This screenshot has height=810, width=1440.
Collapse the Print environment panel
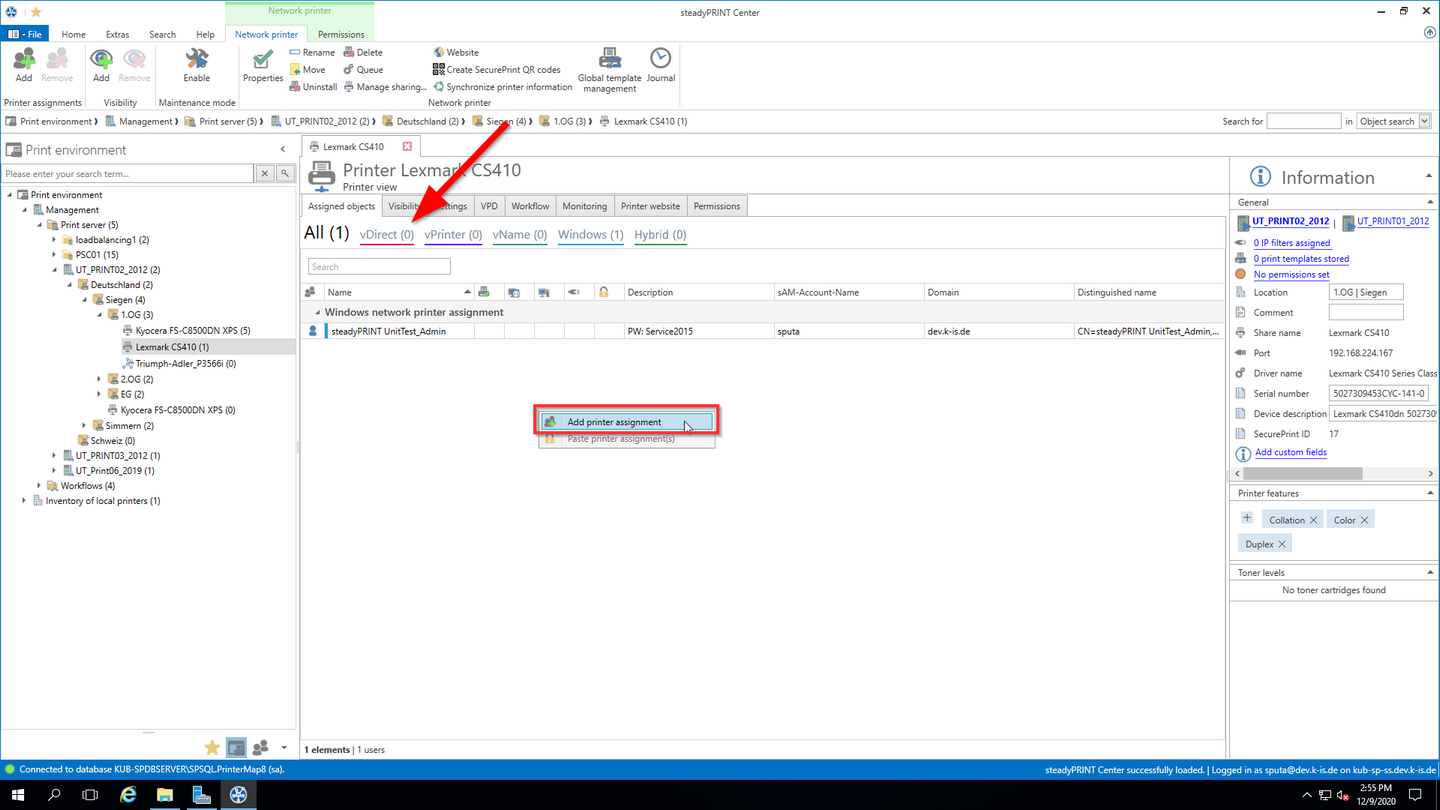[283, 149]
